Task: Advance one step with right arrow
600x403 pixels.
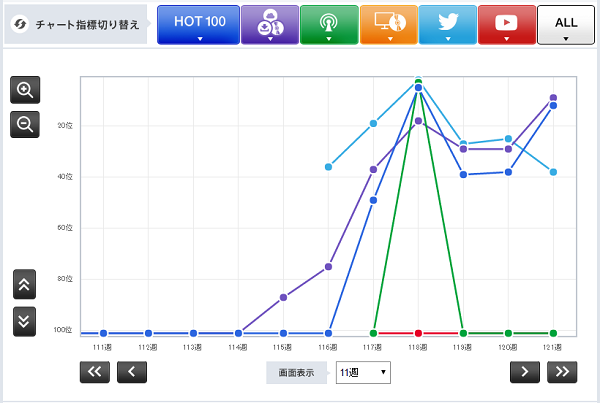Action: (524, 372)
